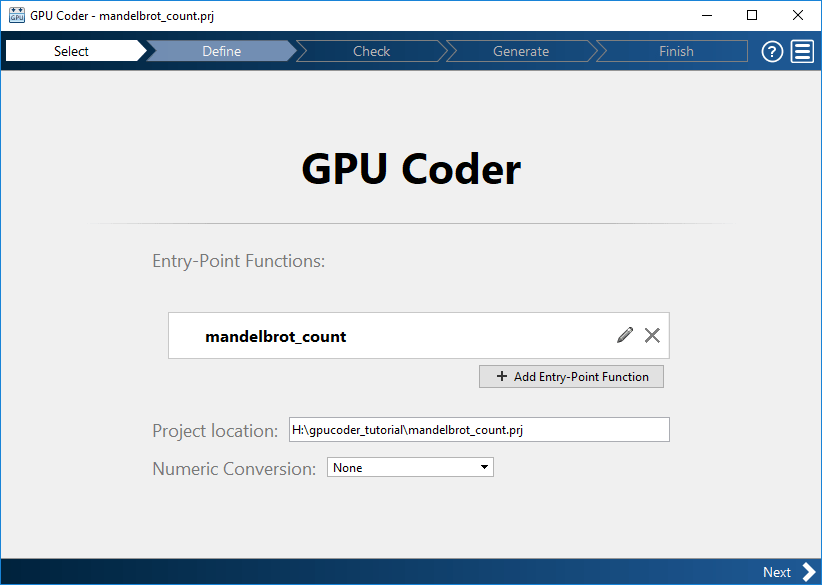
Task: Click the Select step in the workflow bar
Action: pos(71,51)
